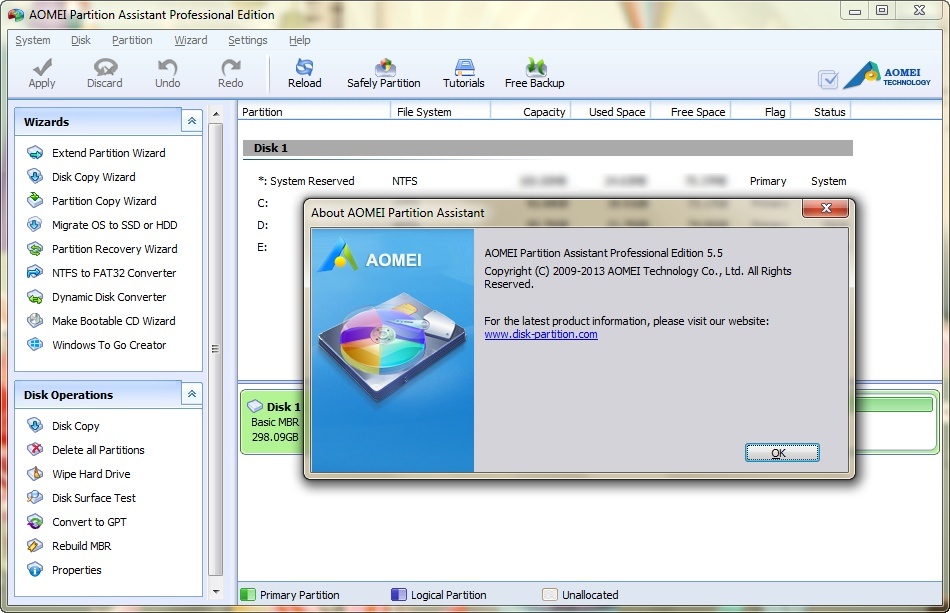The width and height of the screenshot is (950, 613).
Task: Click the sidebar scrollbar down arrow
Action: (x=216, y=592)
